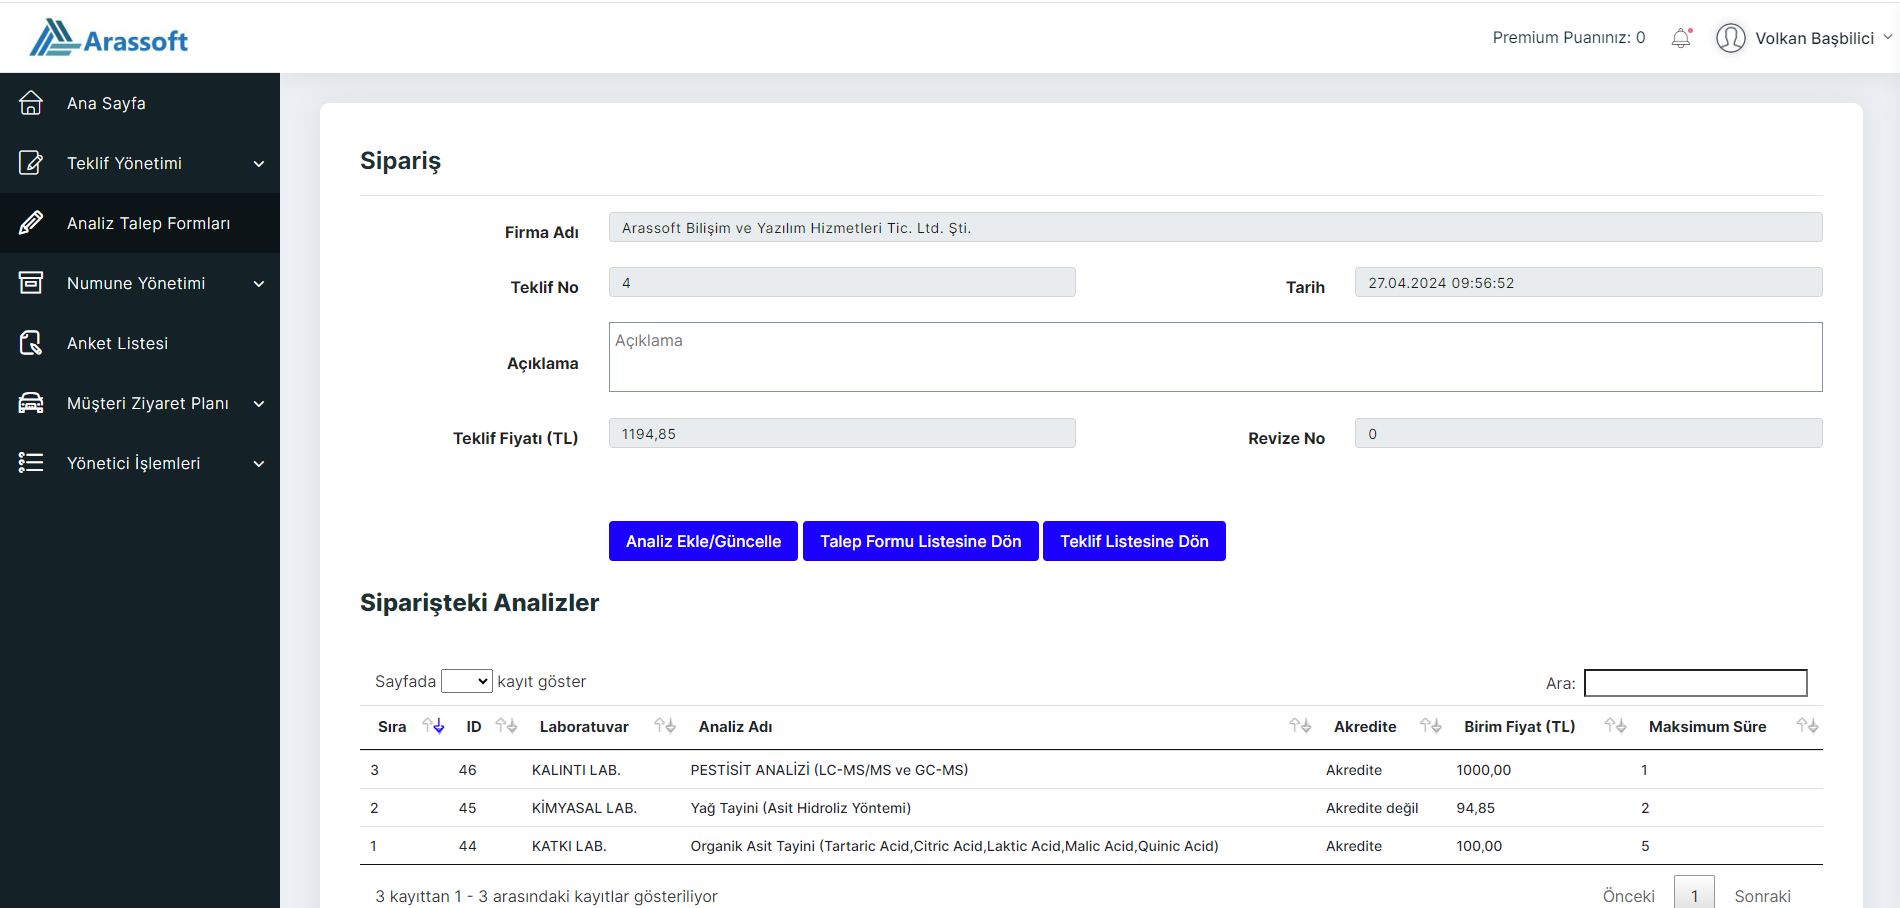Click Teklif Listesine Dön button
This screenshot has height=908, width=1900.
click(1134, 541)
